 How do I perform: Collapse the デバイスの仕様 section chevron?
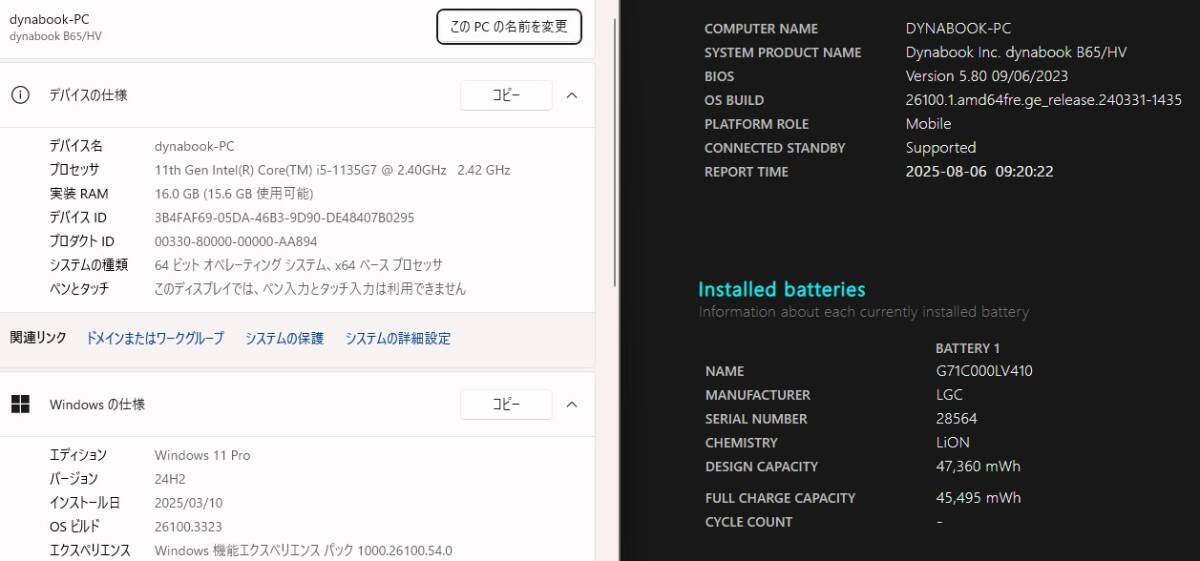click(x=572, y=95)
